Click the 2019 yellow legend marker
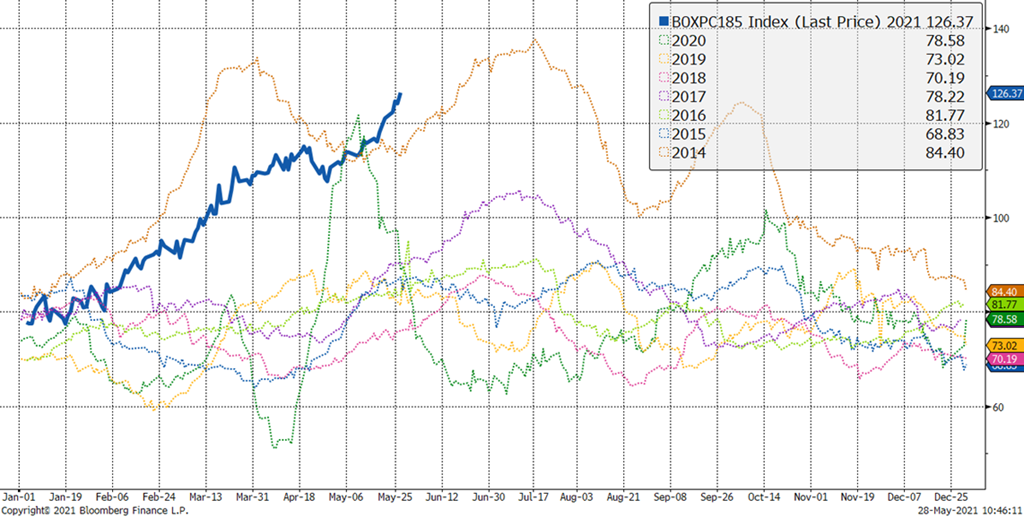This screenshot has width=1024, height=517. [661, 59]
